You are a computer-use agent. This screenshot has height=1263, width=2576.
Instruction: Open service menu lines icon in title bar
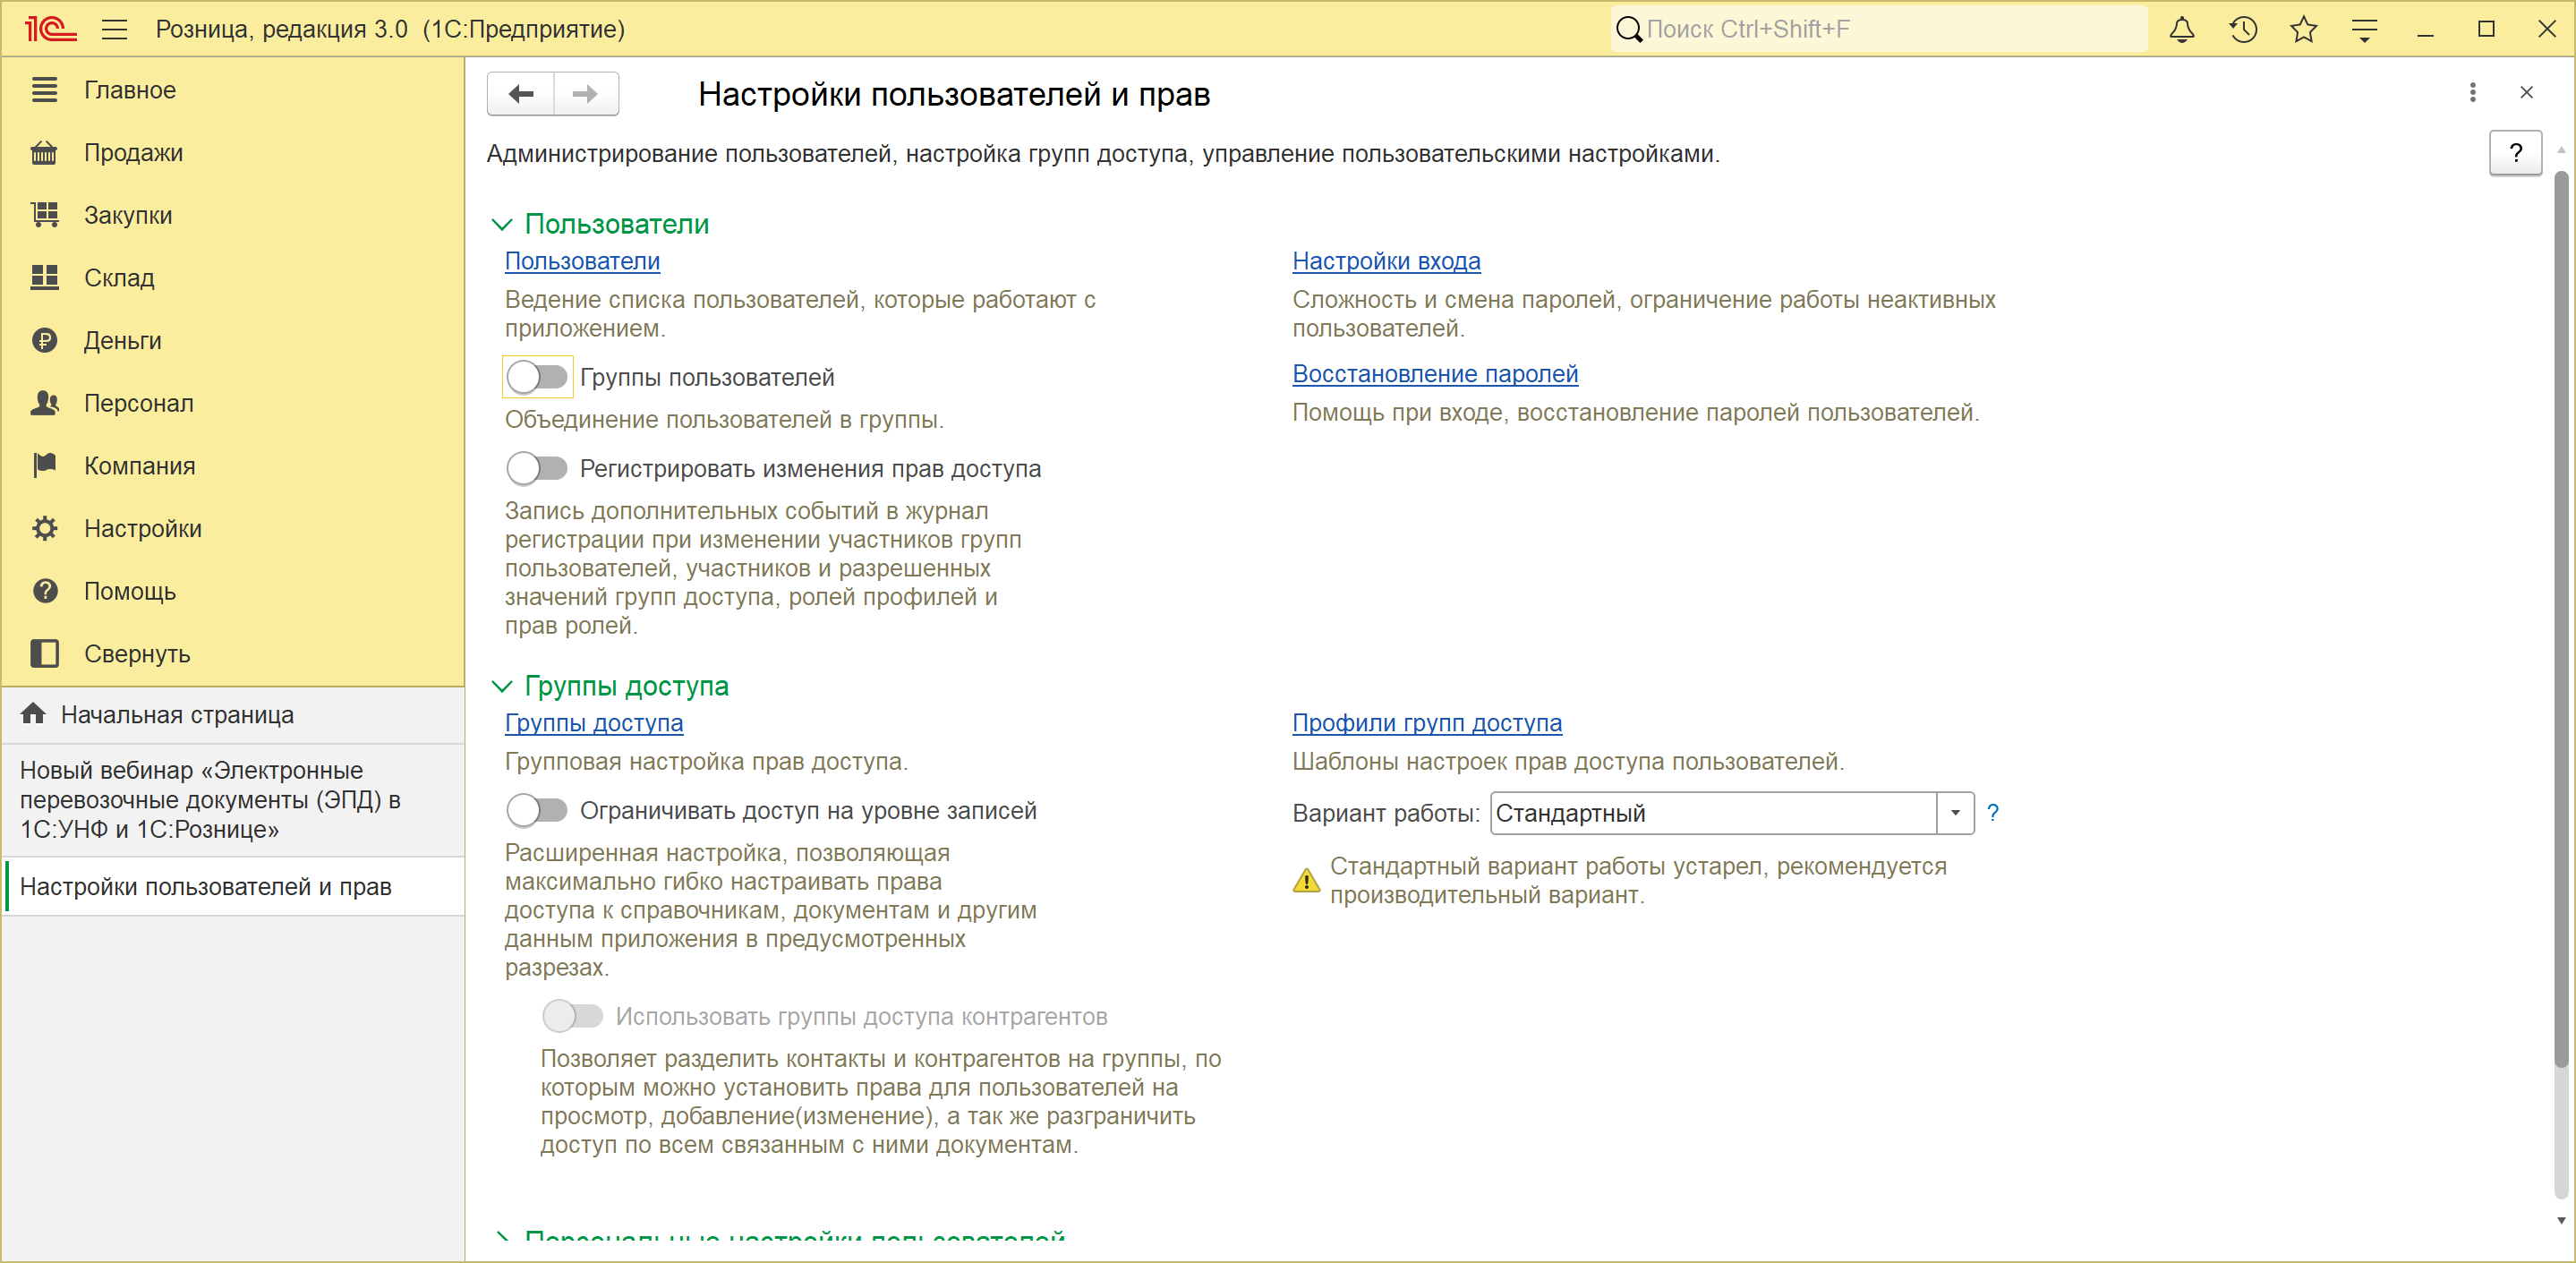[2365, 30]
